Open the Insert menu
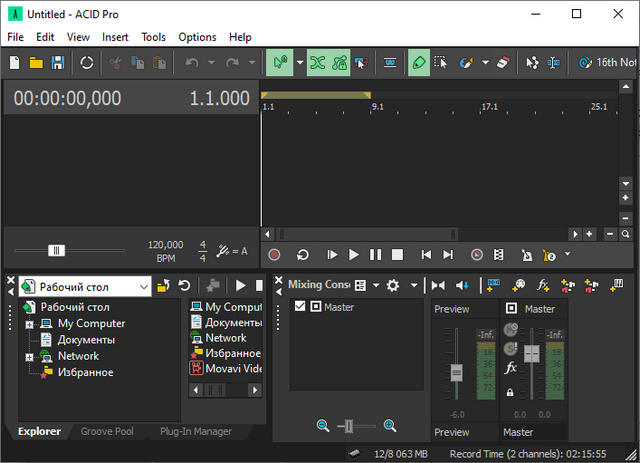The width and height of the screenshot is (640, 463). [x=115, y=37]
